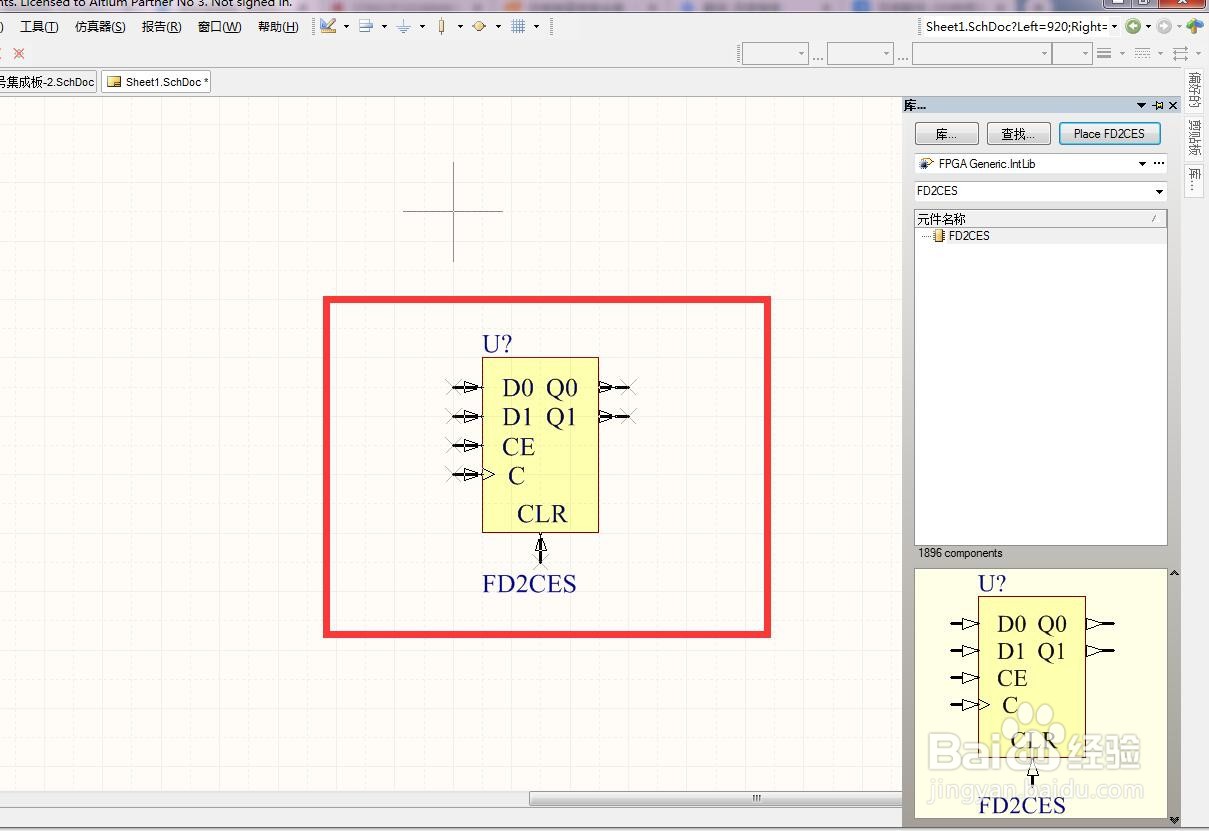Expand simulation sources dropdown arrow
This screenshot has height=831, width=1209.
[x=498, y=26]
